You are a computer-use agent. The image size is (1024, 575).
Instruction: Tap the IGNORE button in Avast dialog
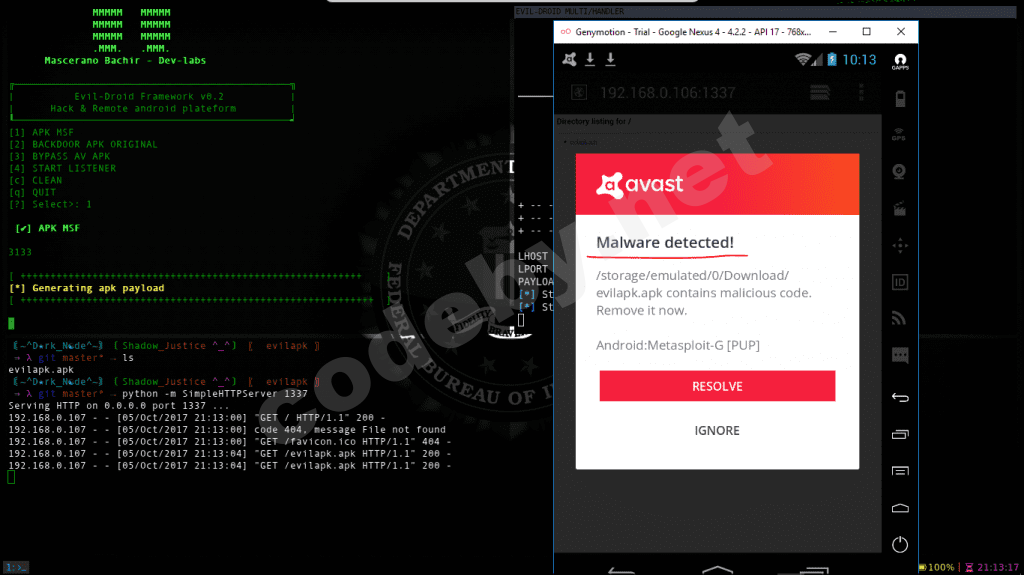(x=717, y=431)
